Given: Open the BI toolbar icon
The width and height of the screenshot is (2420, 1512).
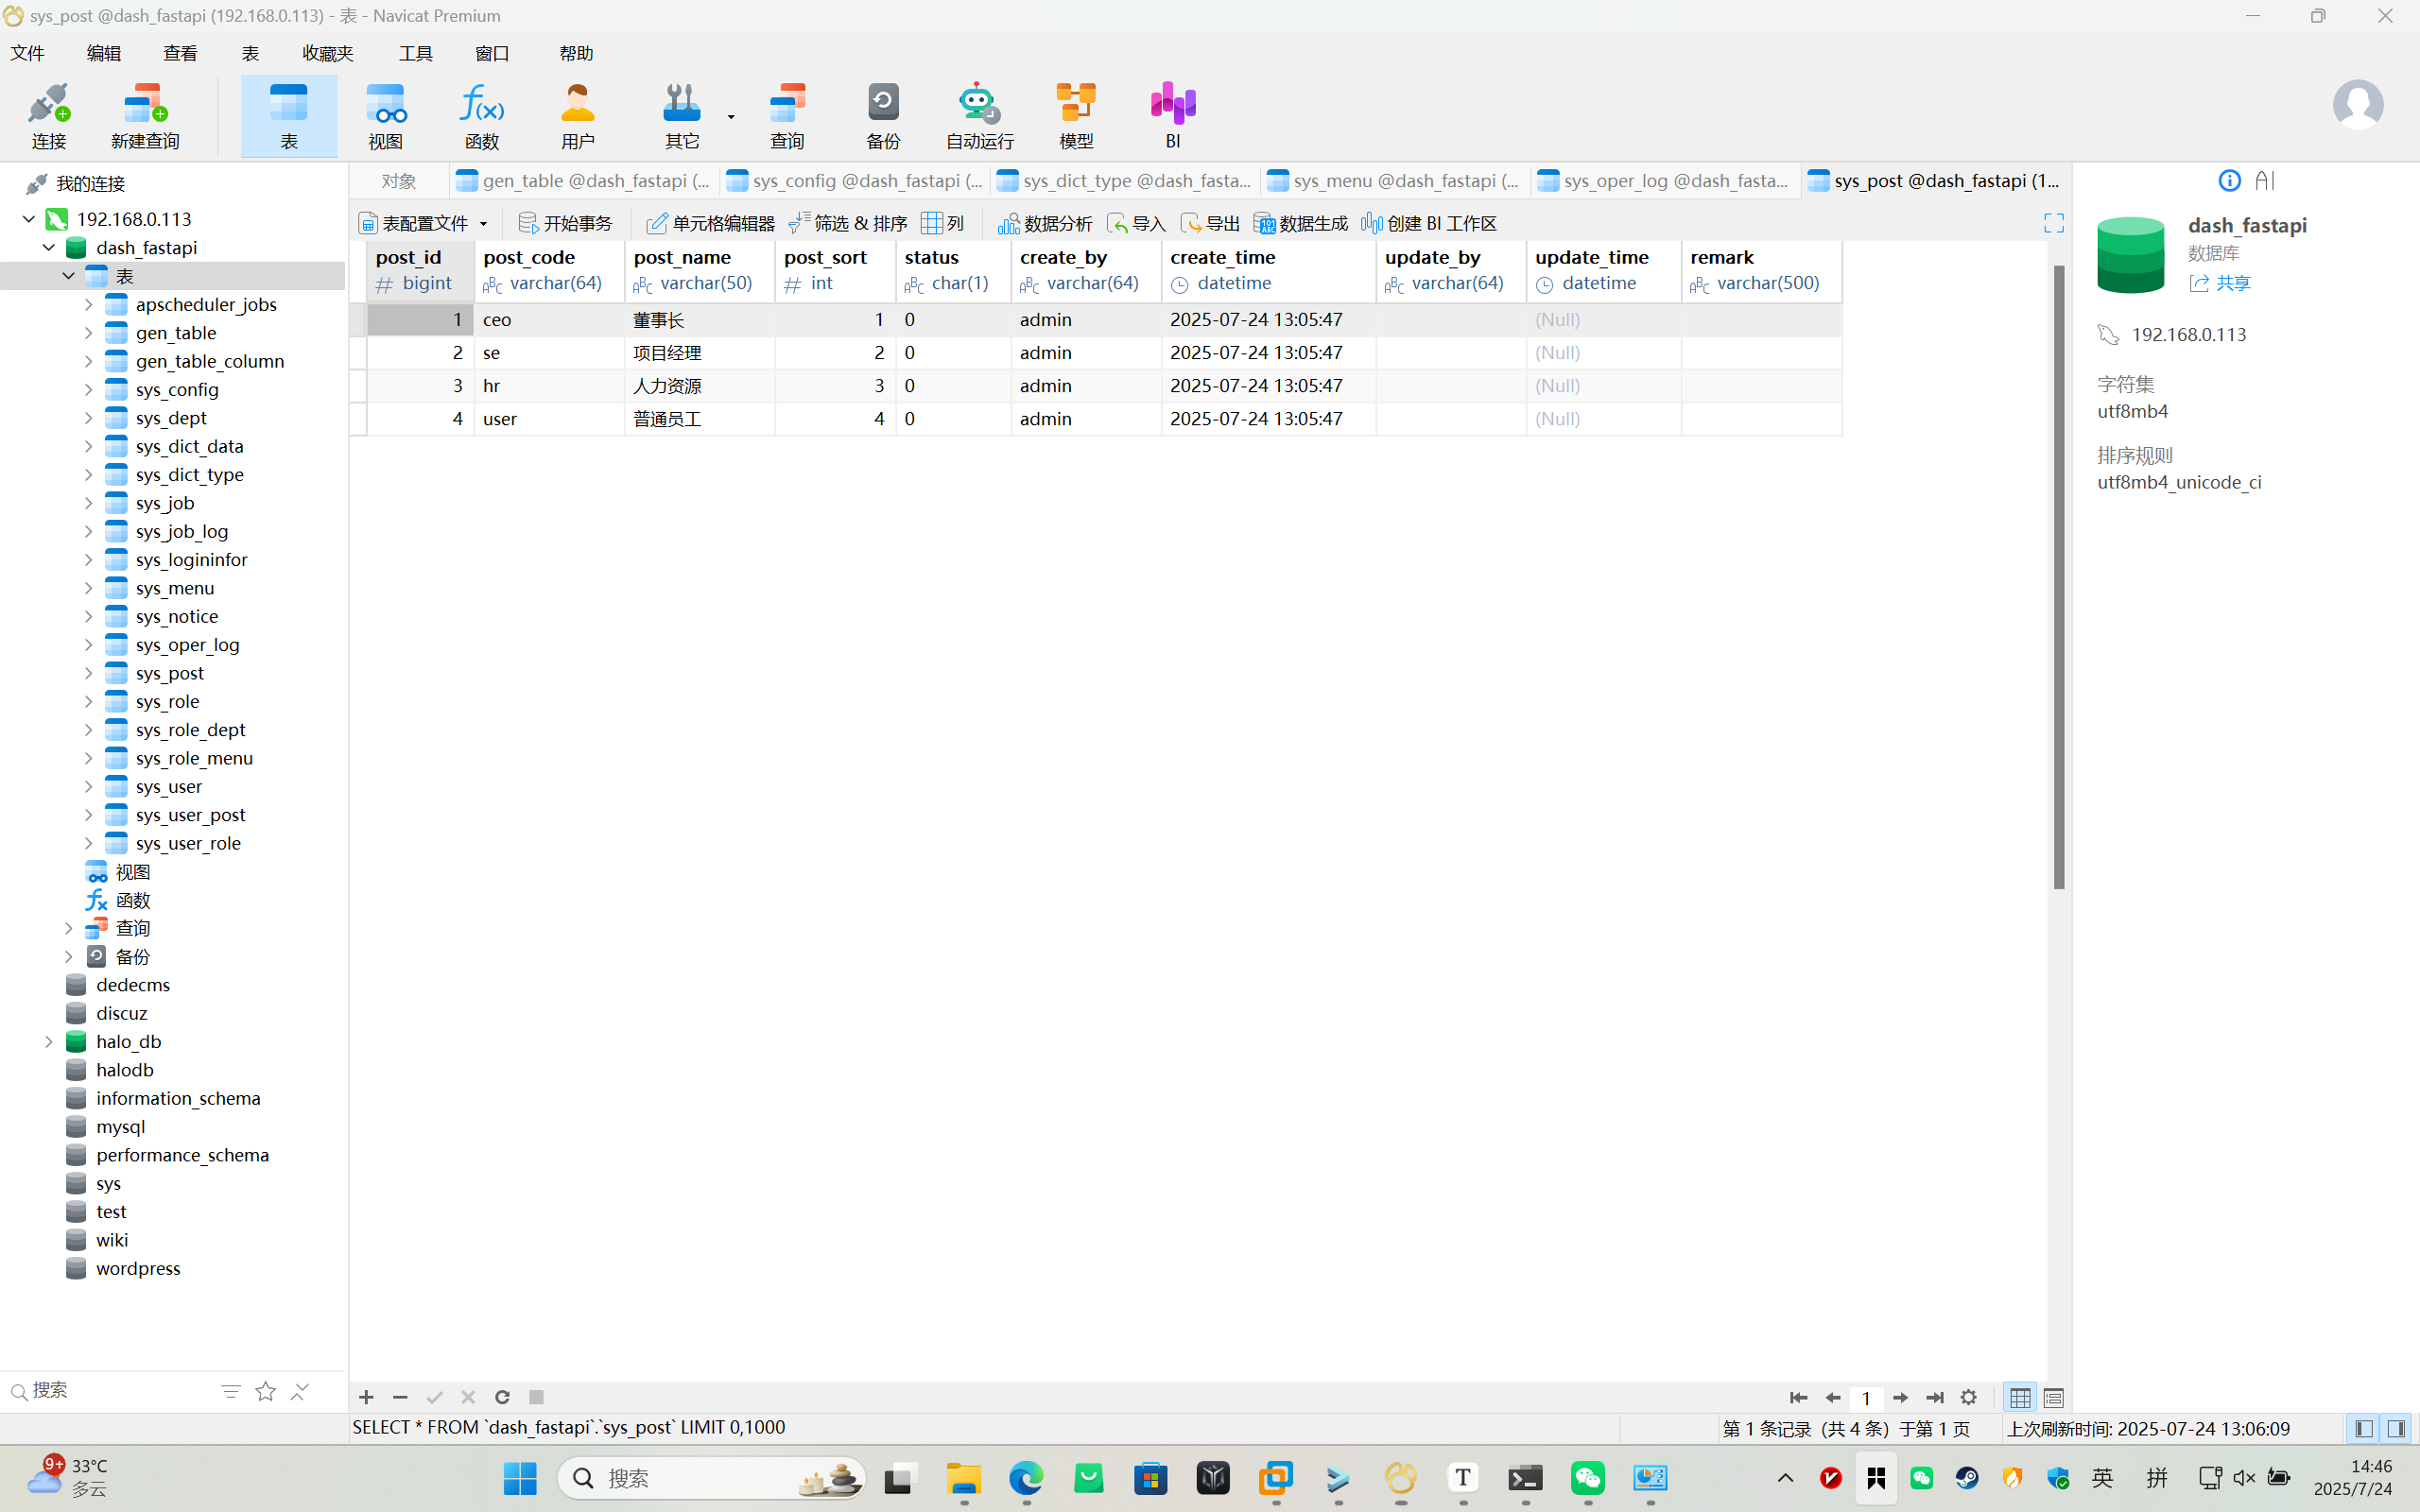Looking at the screenshot, I should point(1173,116).
